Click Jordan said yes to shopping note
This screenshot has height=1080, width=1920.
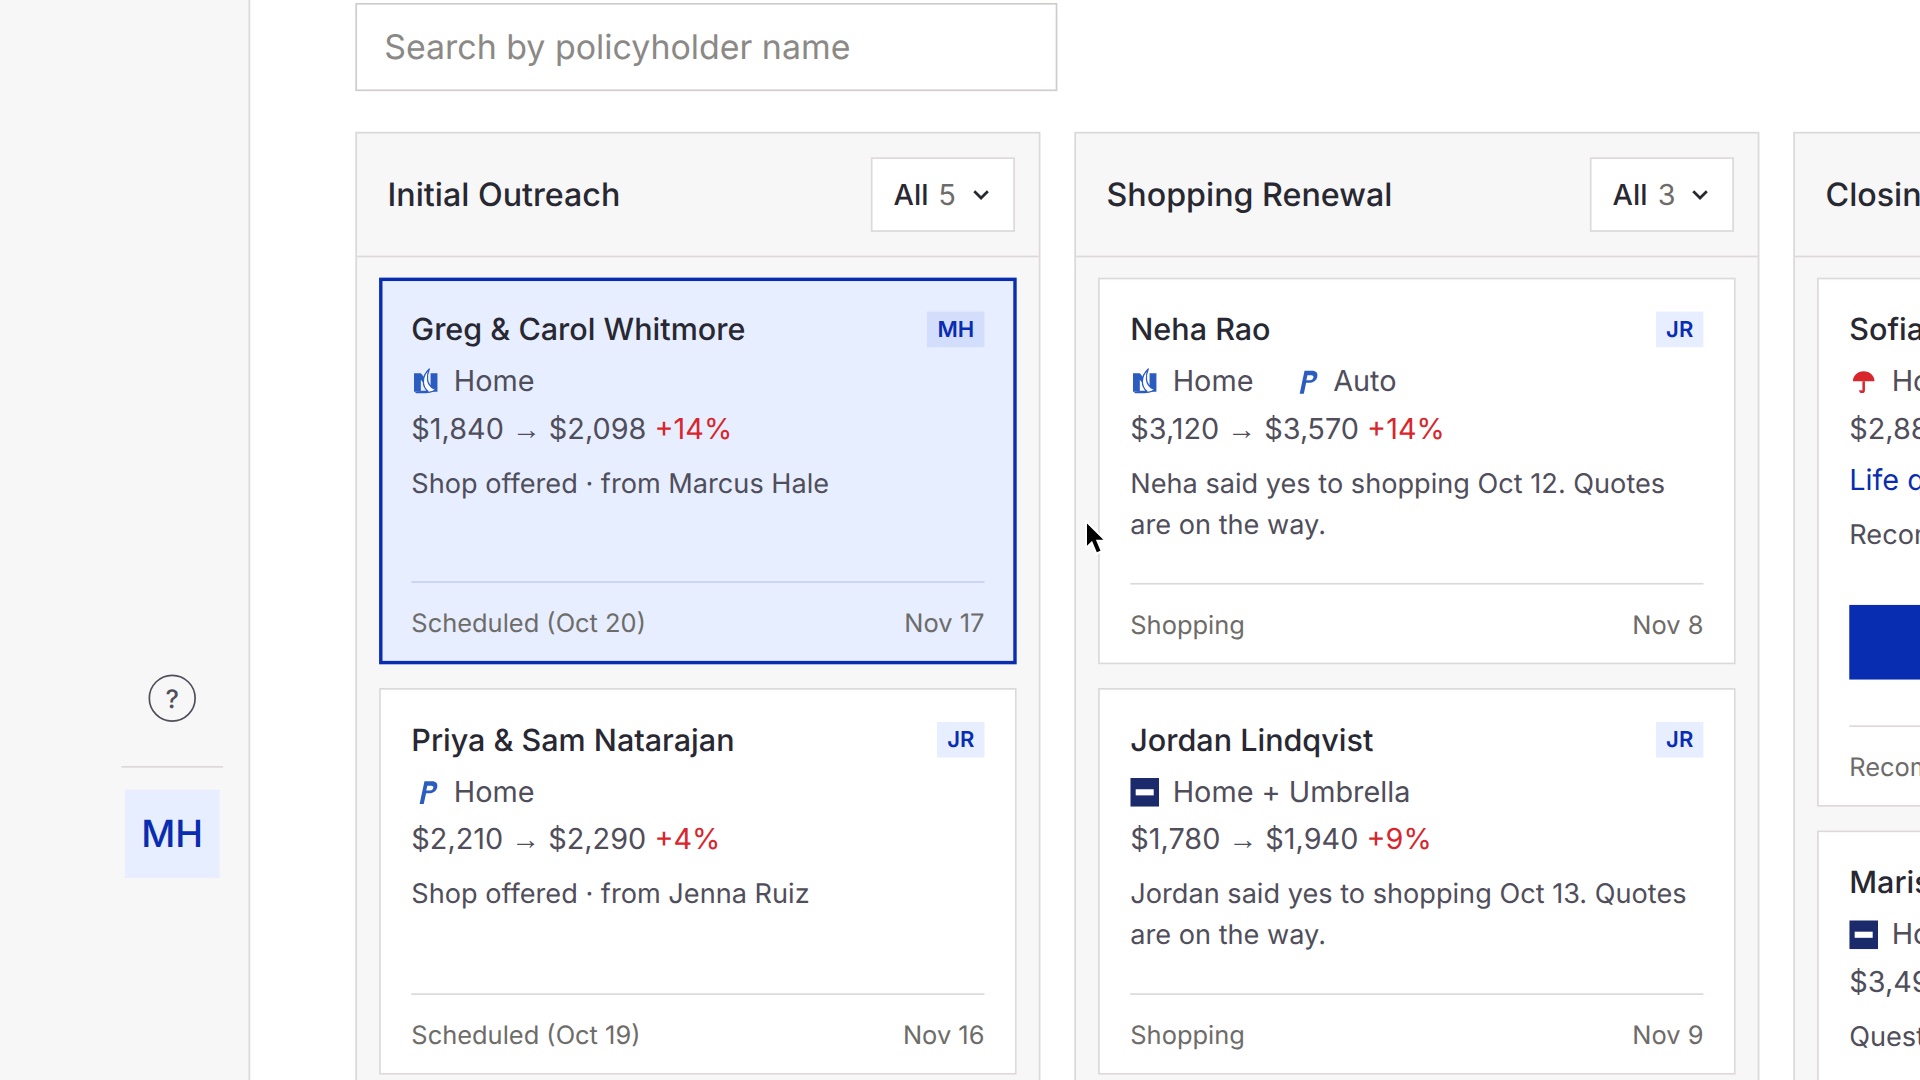pos(1408,914)
